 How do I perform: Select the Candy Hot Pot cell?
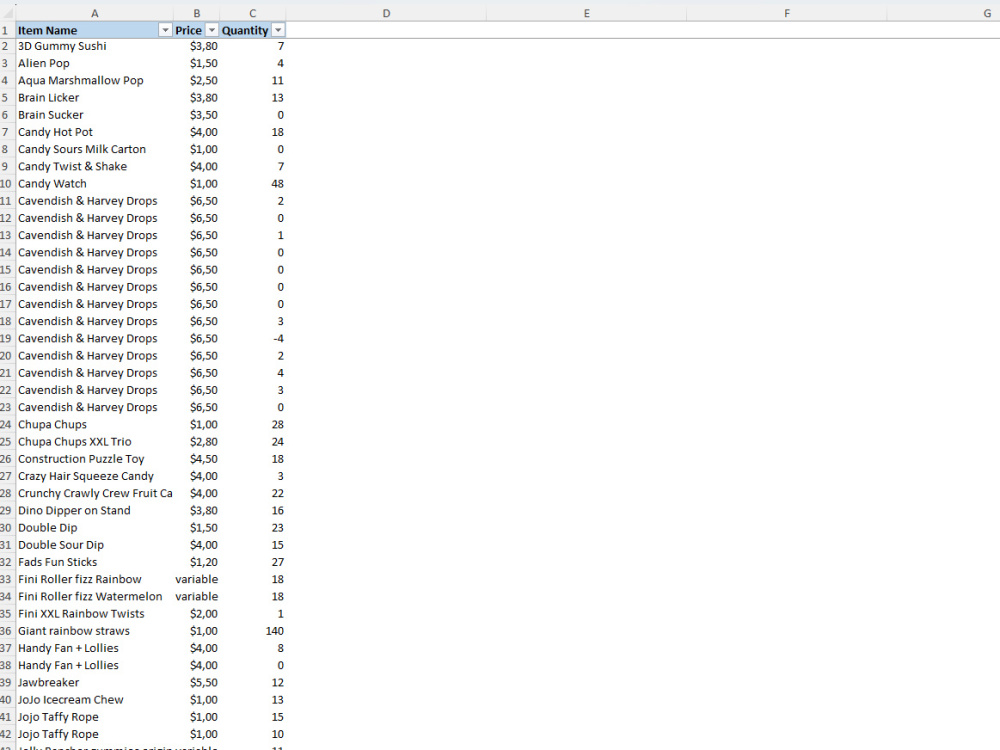pyautogui.click(x=94, y=132)
